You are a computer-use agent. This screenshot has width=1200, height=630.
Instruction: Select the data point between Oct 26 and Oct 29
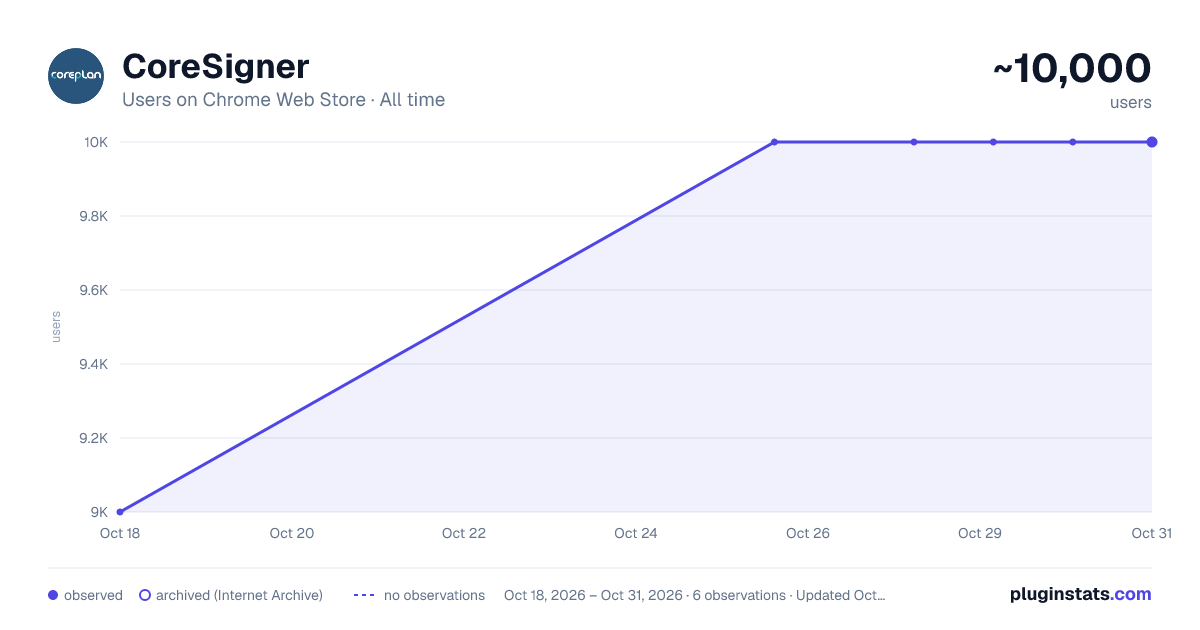tap(914, 142)
